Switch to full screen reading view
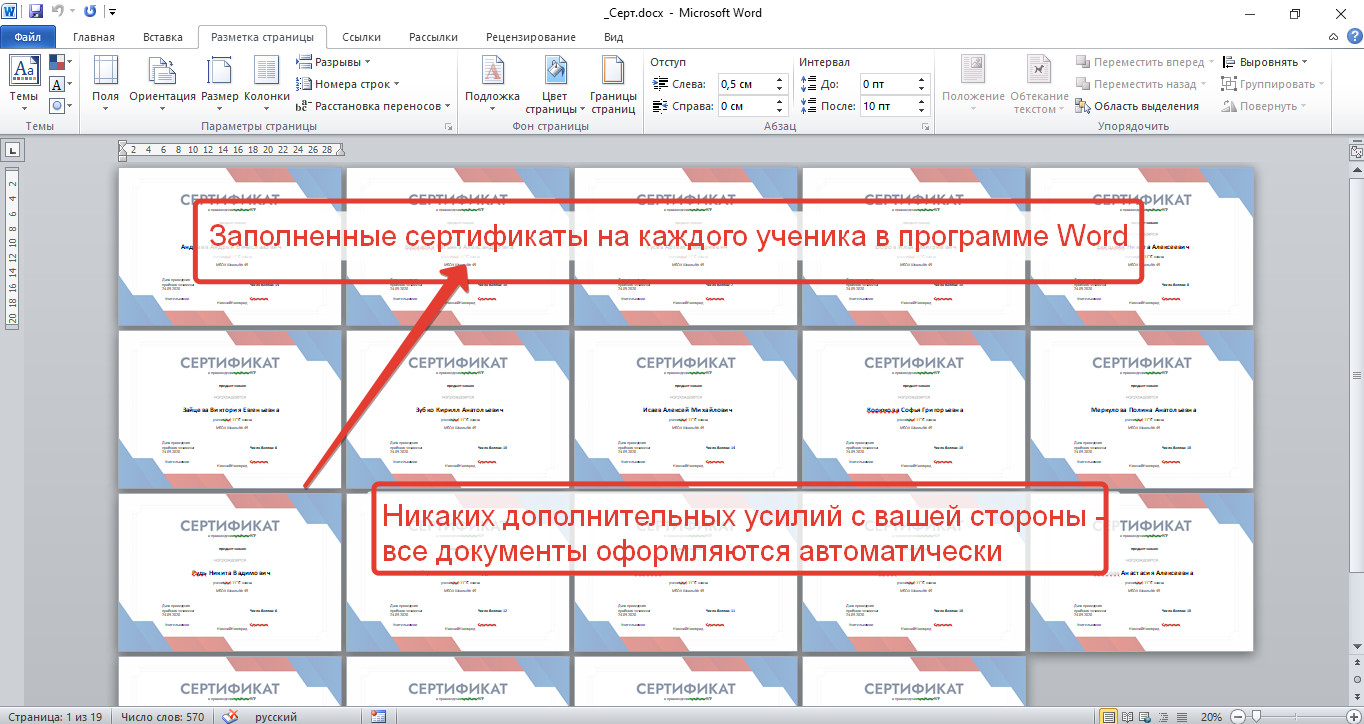1364x724 pixels. click(x=1128, y=716)
